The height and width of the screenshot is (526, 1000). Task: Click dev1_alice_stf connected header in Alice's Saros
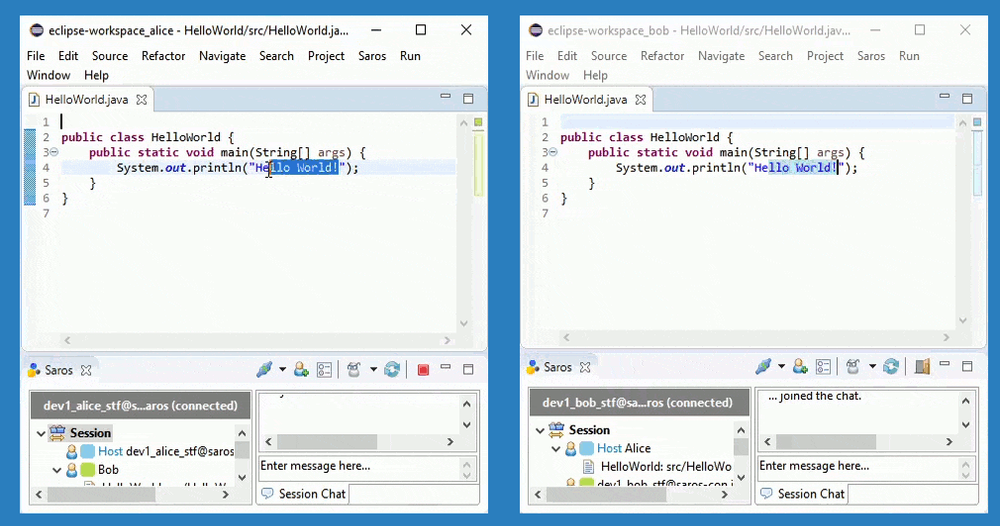tap(140, 406)
